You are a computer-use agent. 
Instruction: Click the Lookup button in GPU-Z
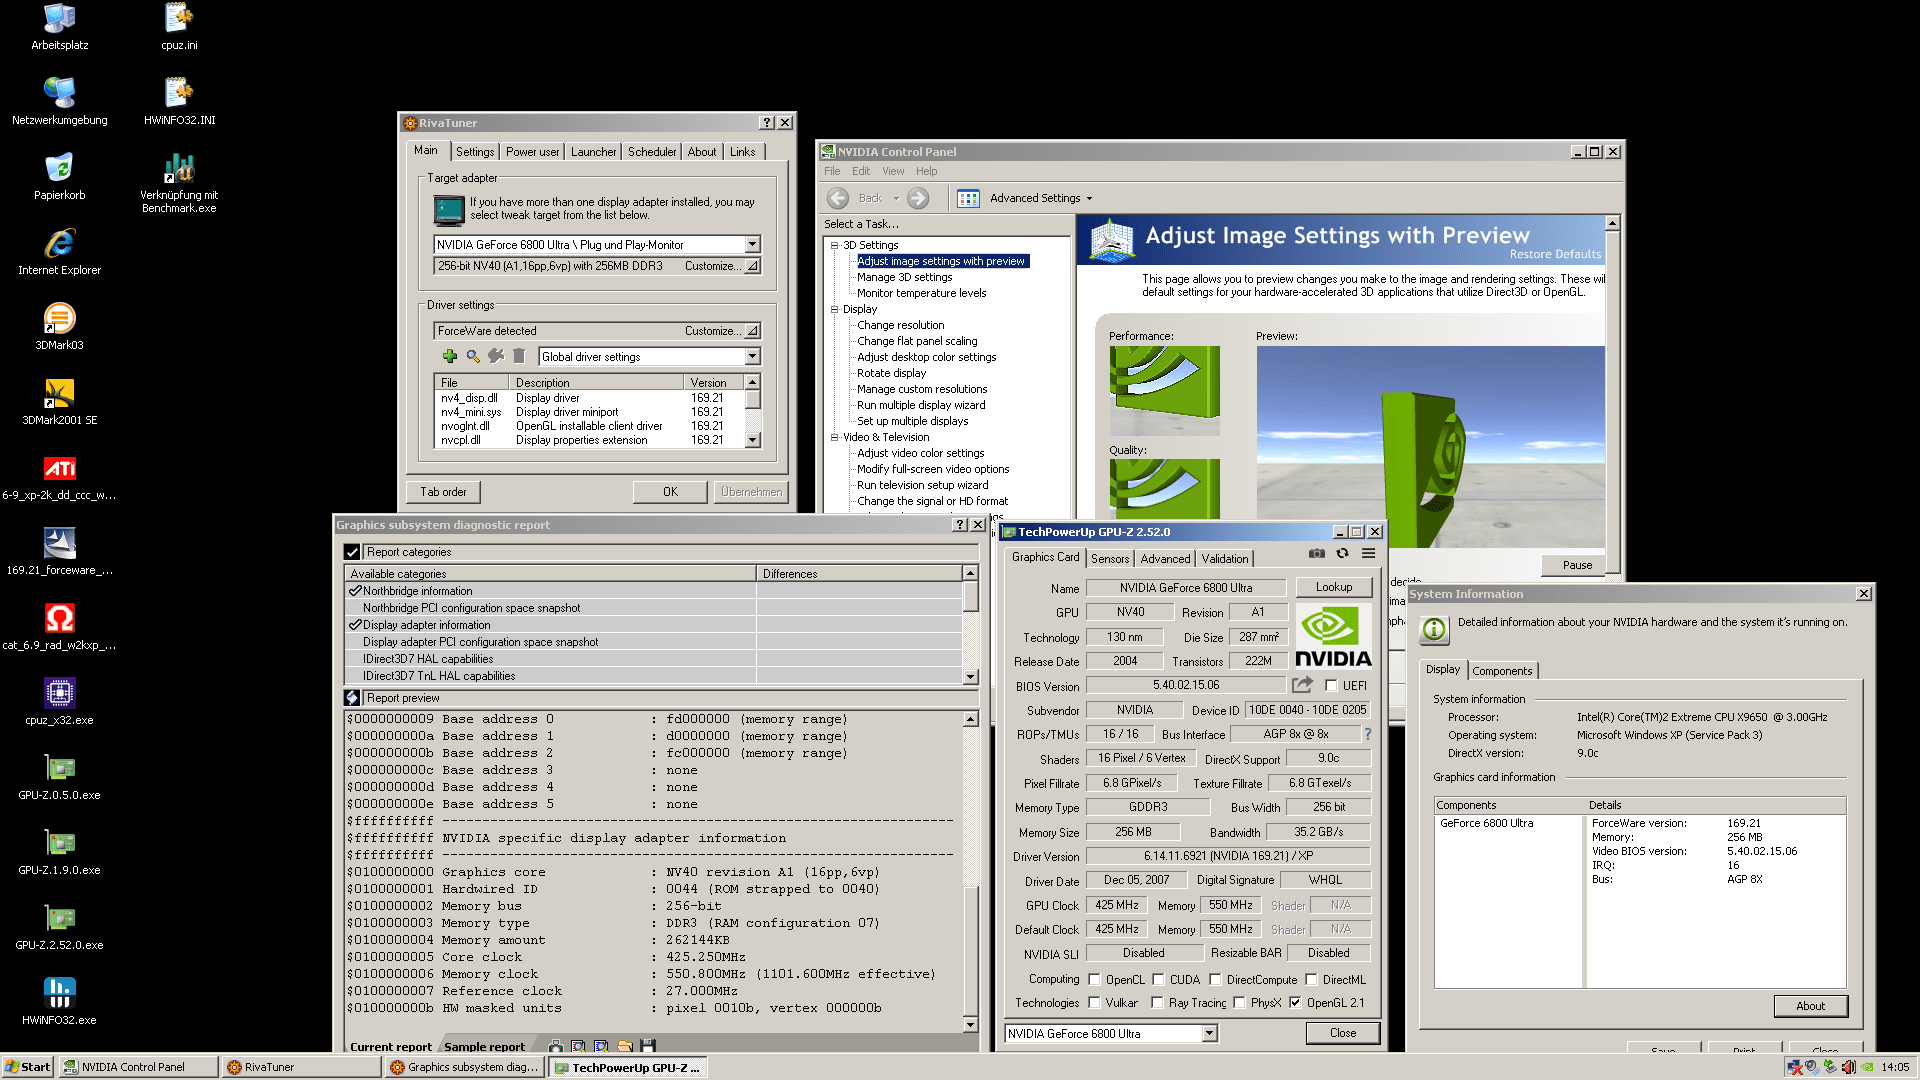tap(1334, 587)
